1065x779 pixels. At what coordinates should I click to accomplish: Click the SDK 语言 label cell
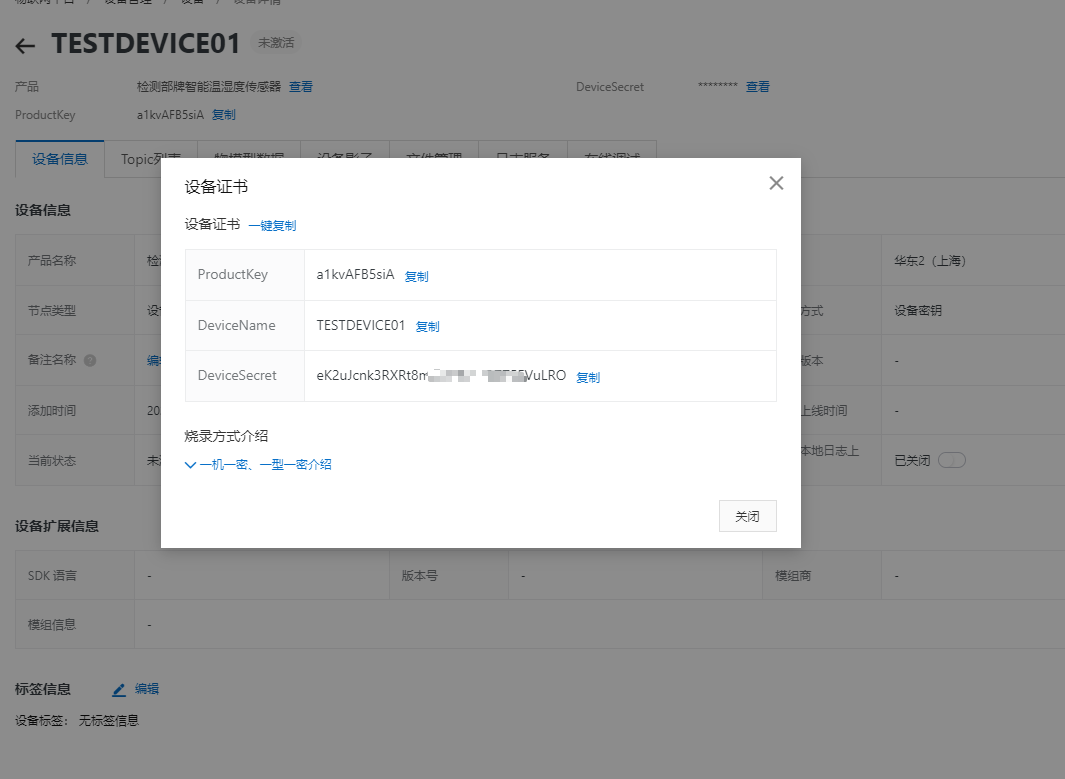pyautogui.click(x=75, y=575)
